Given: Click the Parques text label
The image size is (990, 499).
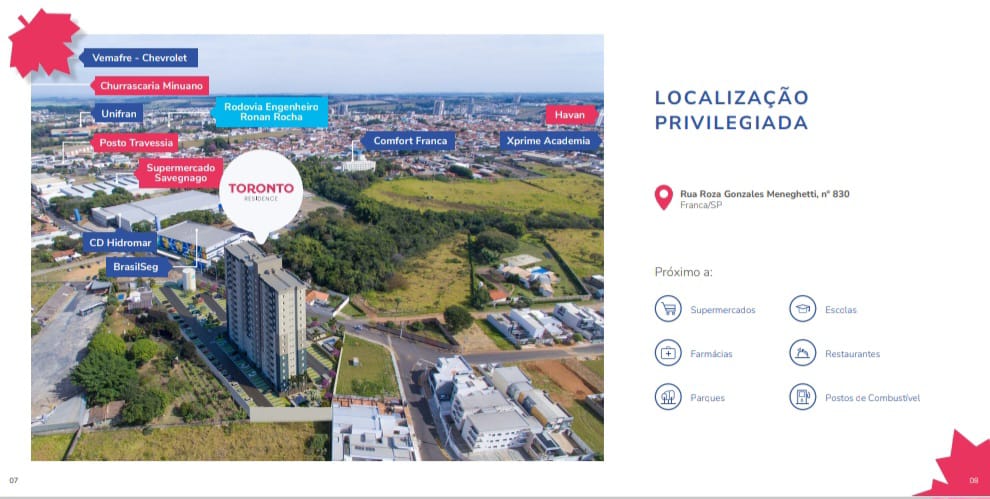Looking at the screenshot, I should click(707, 398).
